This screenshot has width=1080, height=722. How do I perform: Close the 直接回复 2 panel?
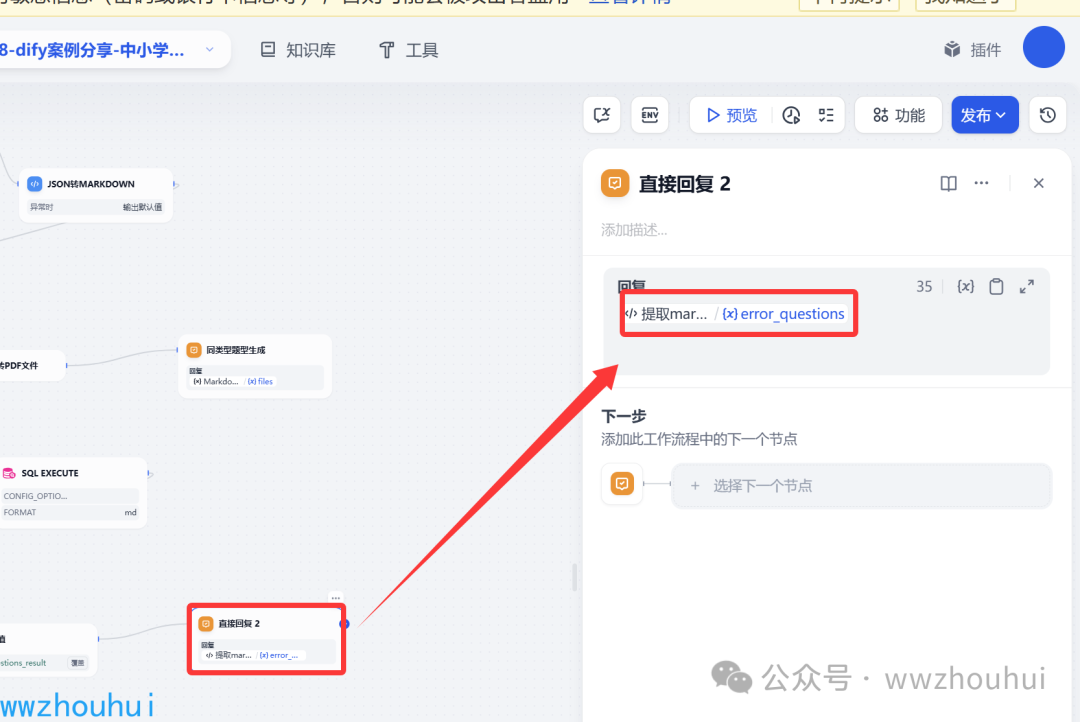(x=1039, y=183)
